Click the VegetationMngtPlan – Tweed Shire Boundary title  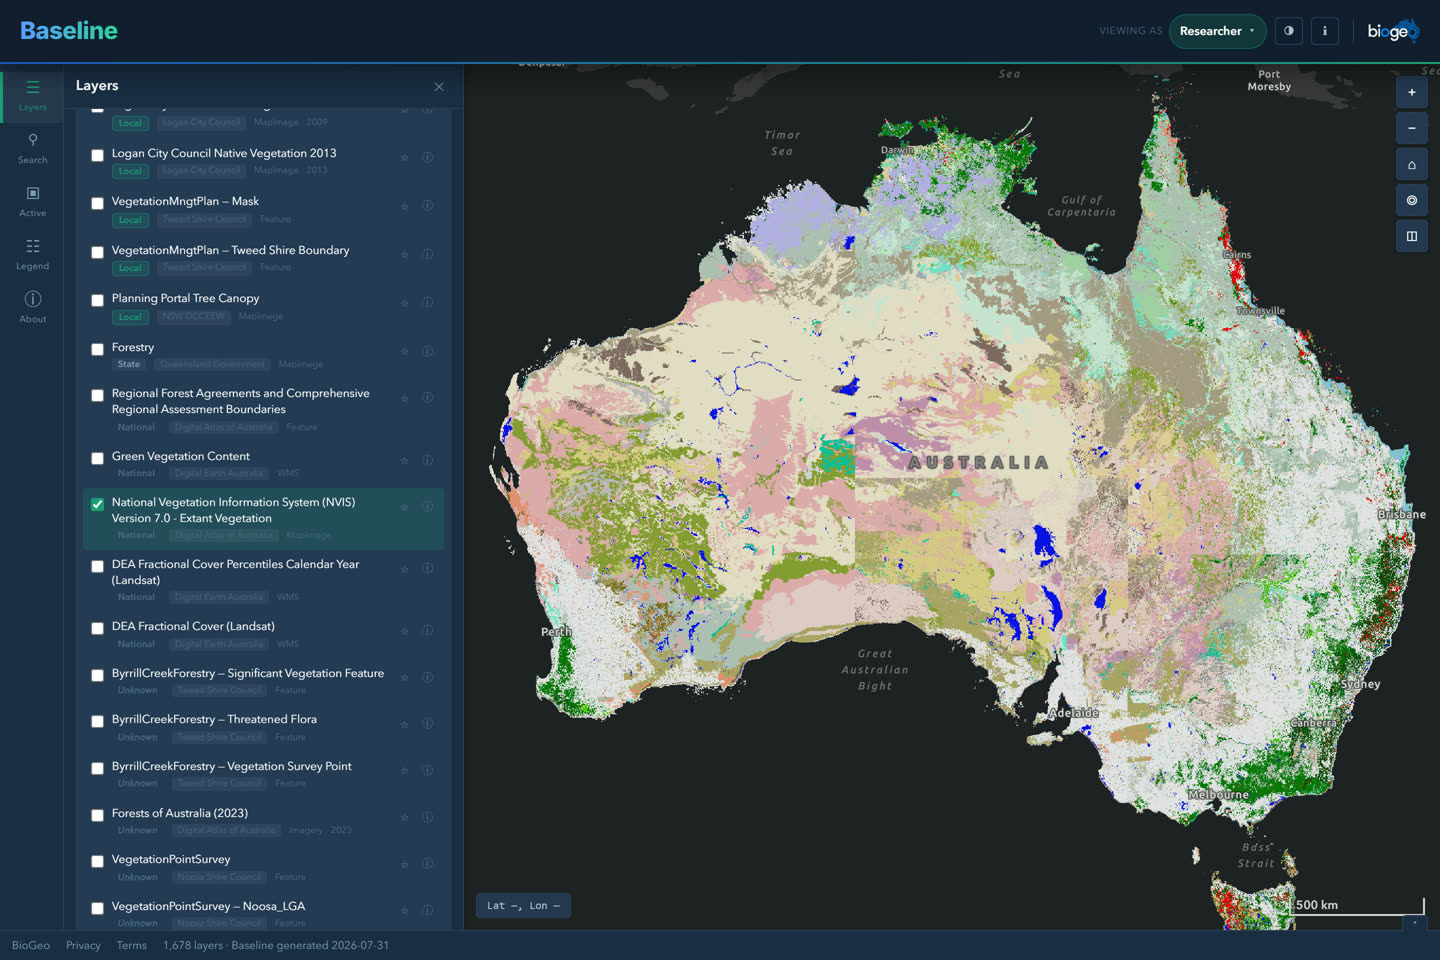[x=230, y=250]
